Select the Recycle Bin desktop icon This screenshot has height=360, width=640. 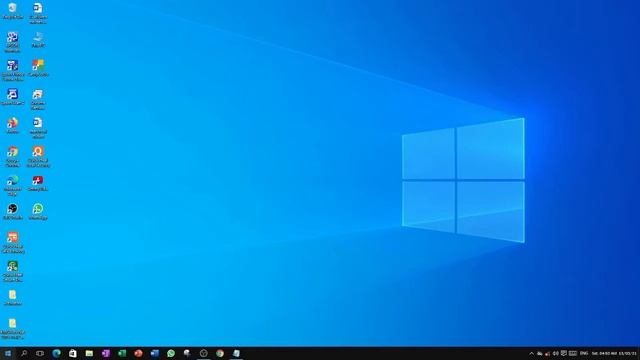[12, 11]
